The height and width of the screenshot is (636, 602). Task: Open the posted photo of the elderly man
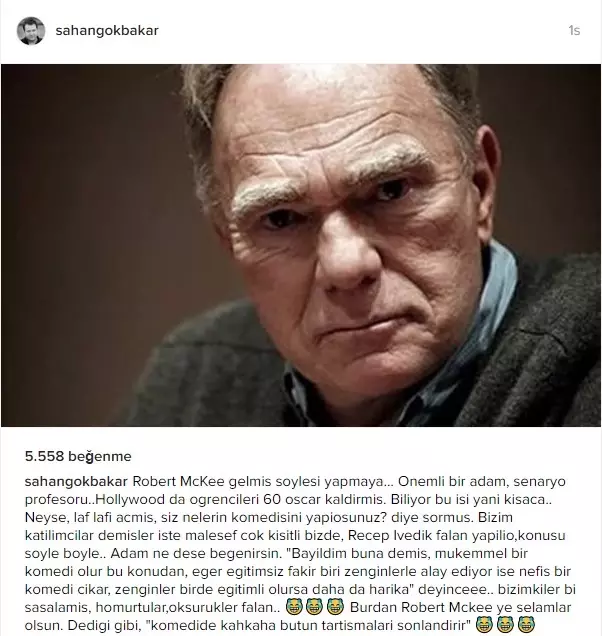pyautogui.click(x=301, y=245)
